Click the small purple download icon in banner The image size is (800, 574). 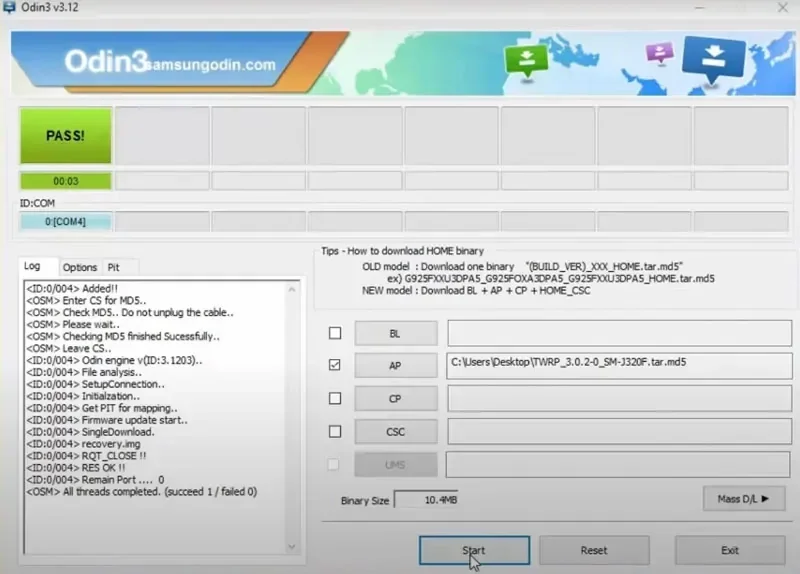tap(660, 53)
